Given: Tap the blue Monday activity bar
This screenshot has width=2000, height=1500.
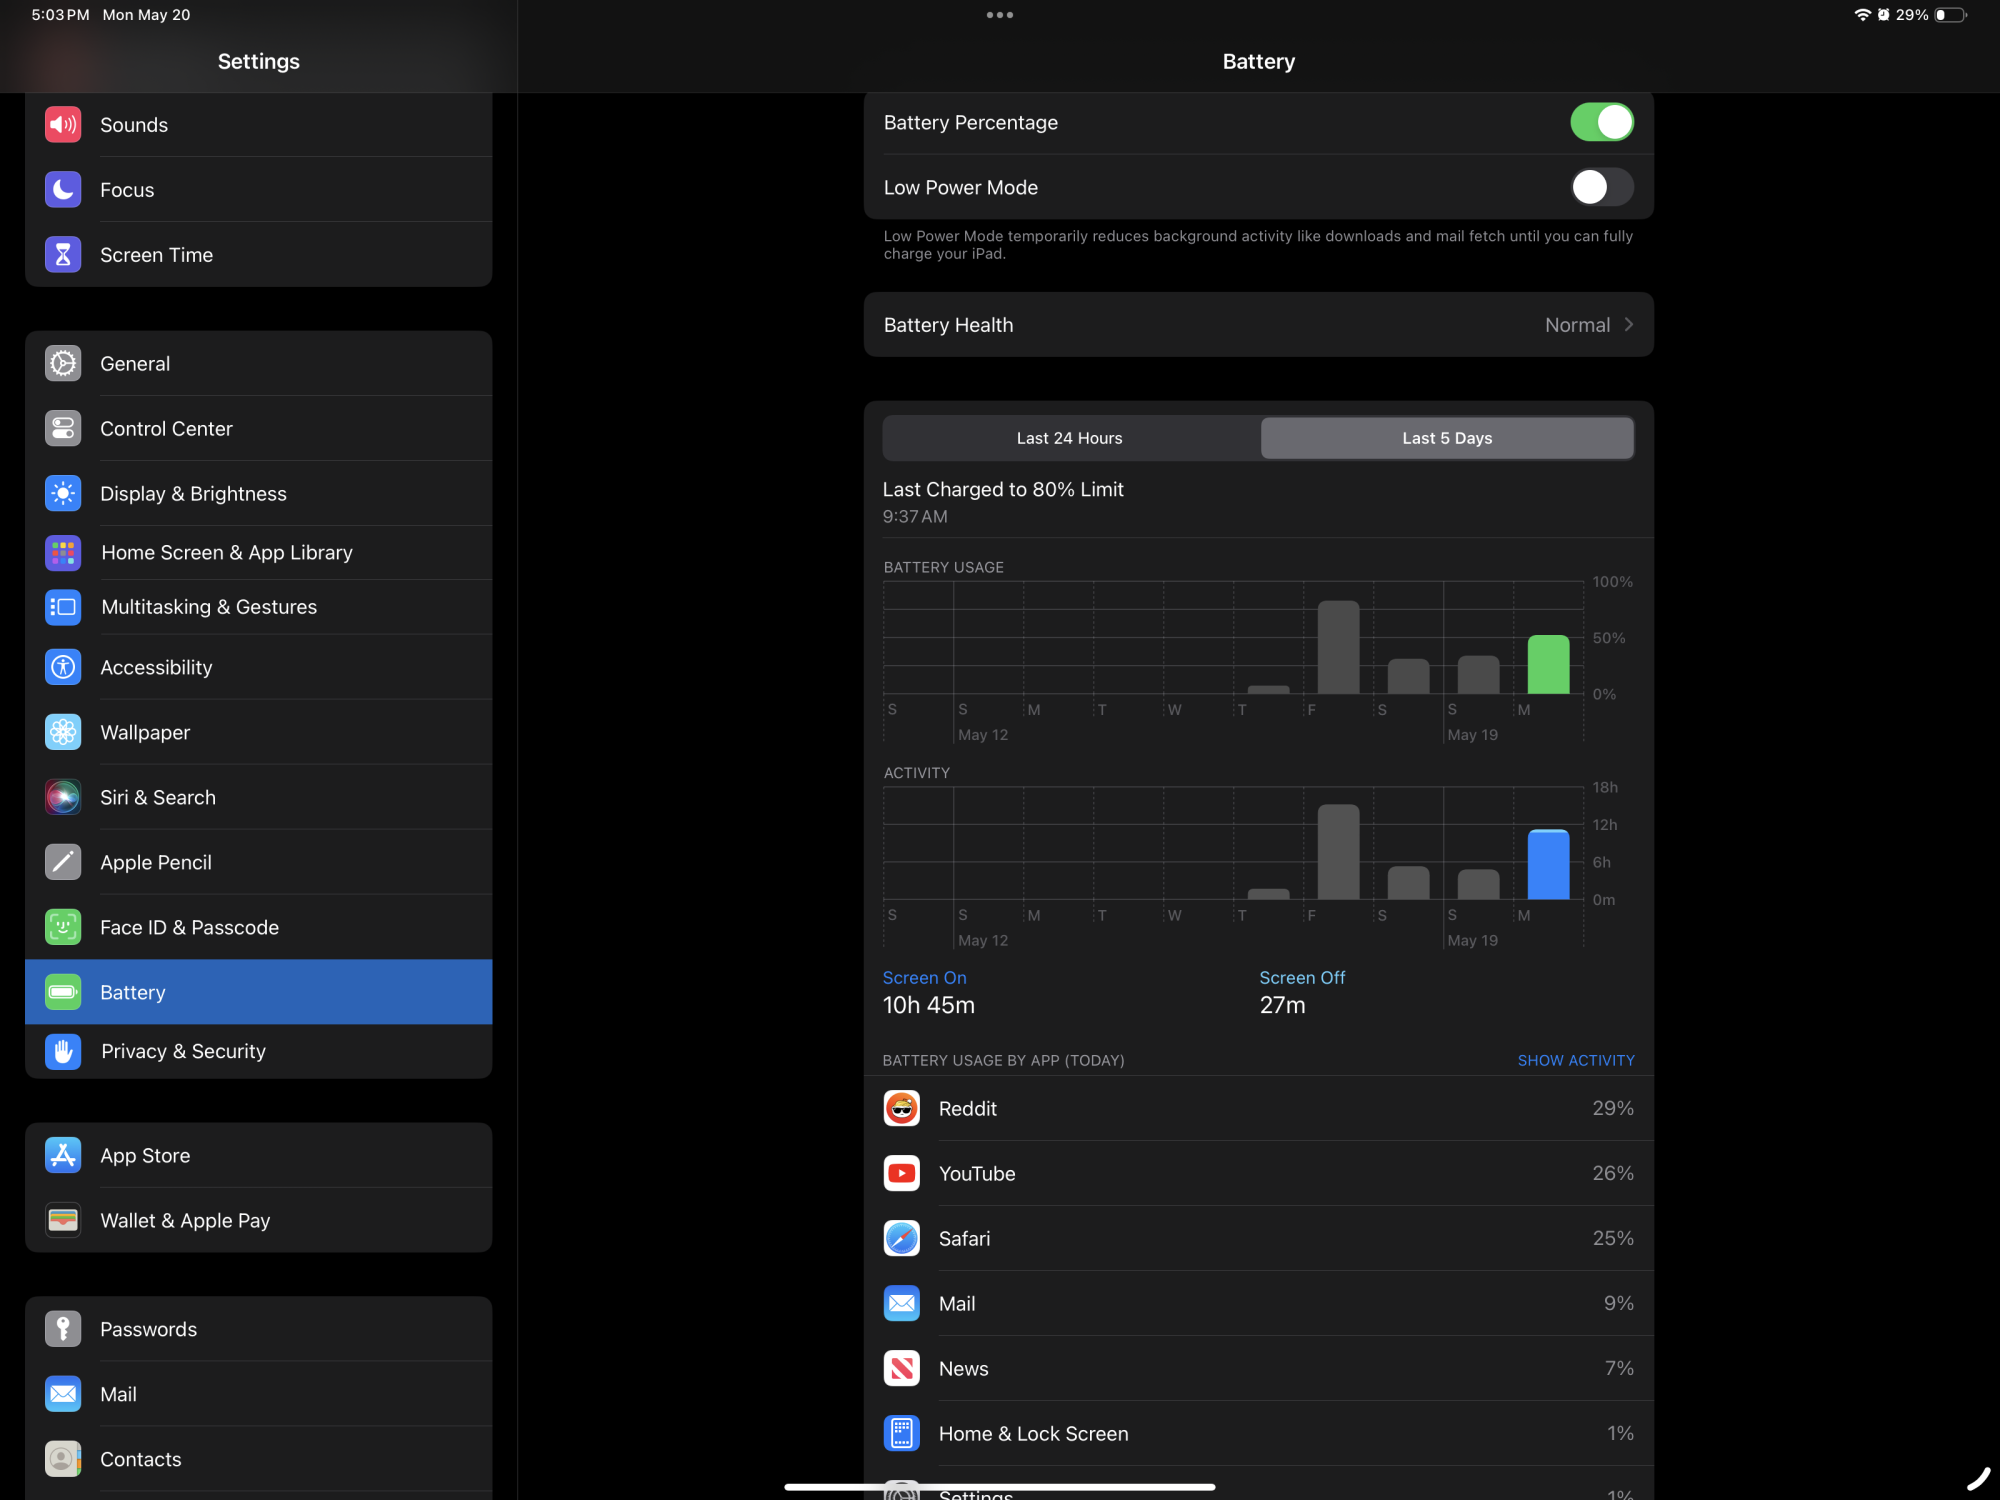Looking at the screenshot, I should pyautogui.click(x=1548, y=865).
